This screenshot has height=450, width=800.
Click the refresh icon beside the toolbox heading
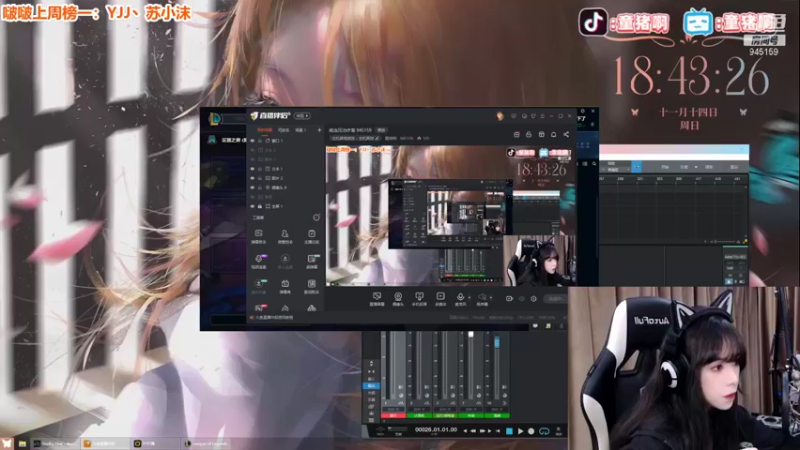click(x=316, y=217)
